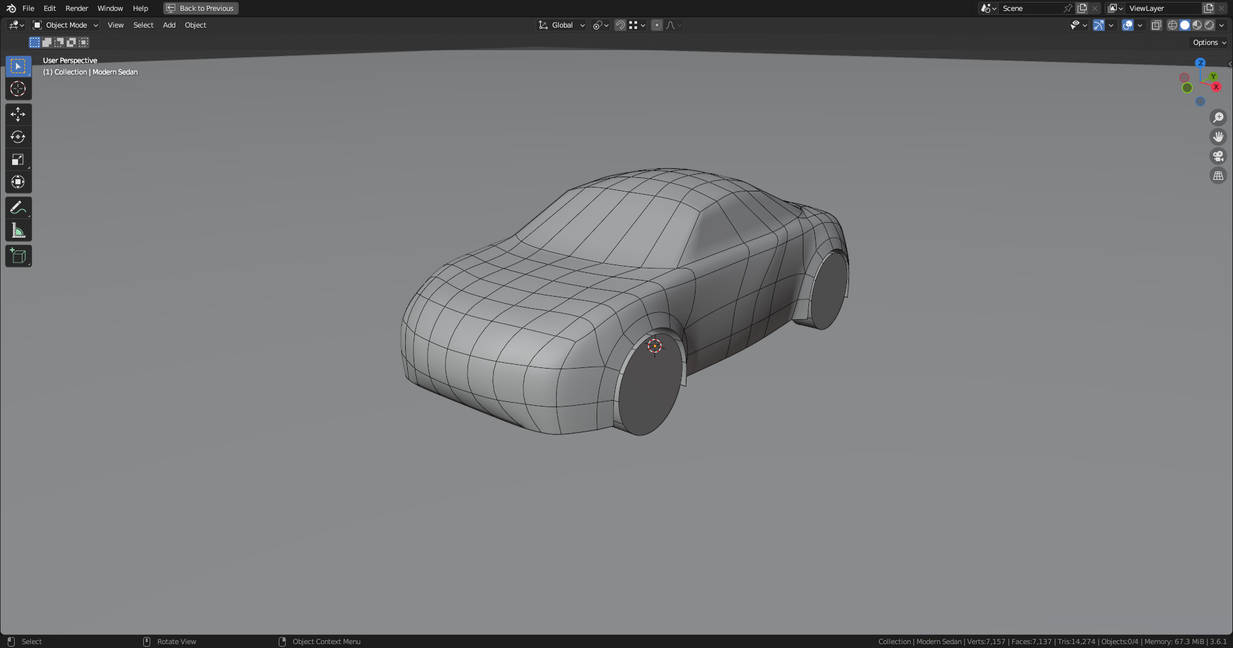This screenshot has width=1233, height=648.
Task: Select the Move tool in the toolbar
Action: [x=18, y=114]
